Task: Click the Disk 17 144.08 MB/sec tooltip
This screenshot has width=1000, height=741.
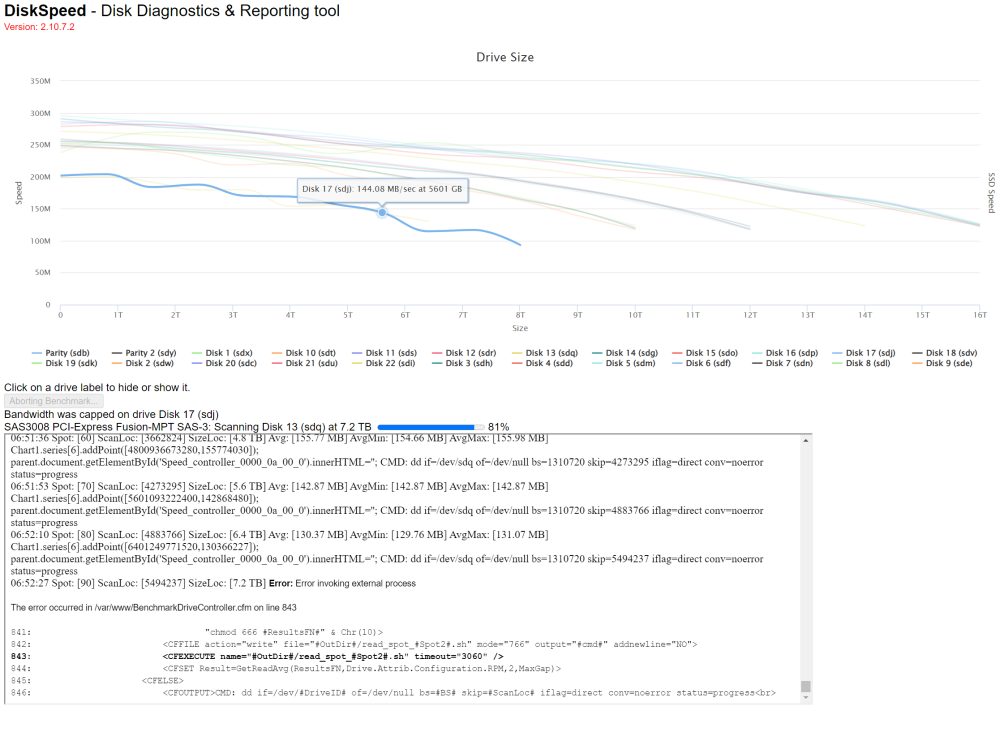Action: (383, 189)
